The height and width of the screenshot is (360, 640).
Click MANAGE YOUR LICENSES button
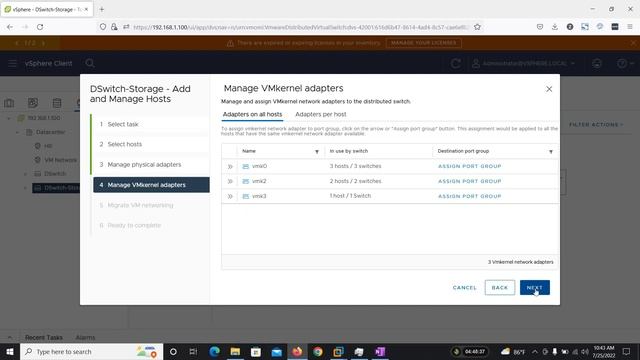[x=424, y=43]
